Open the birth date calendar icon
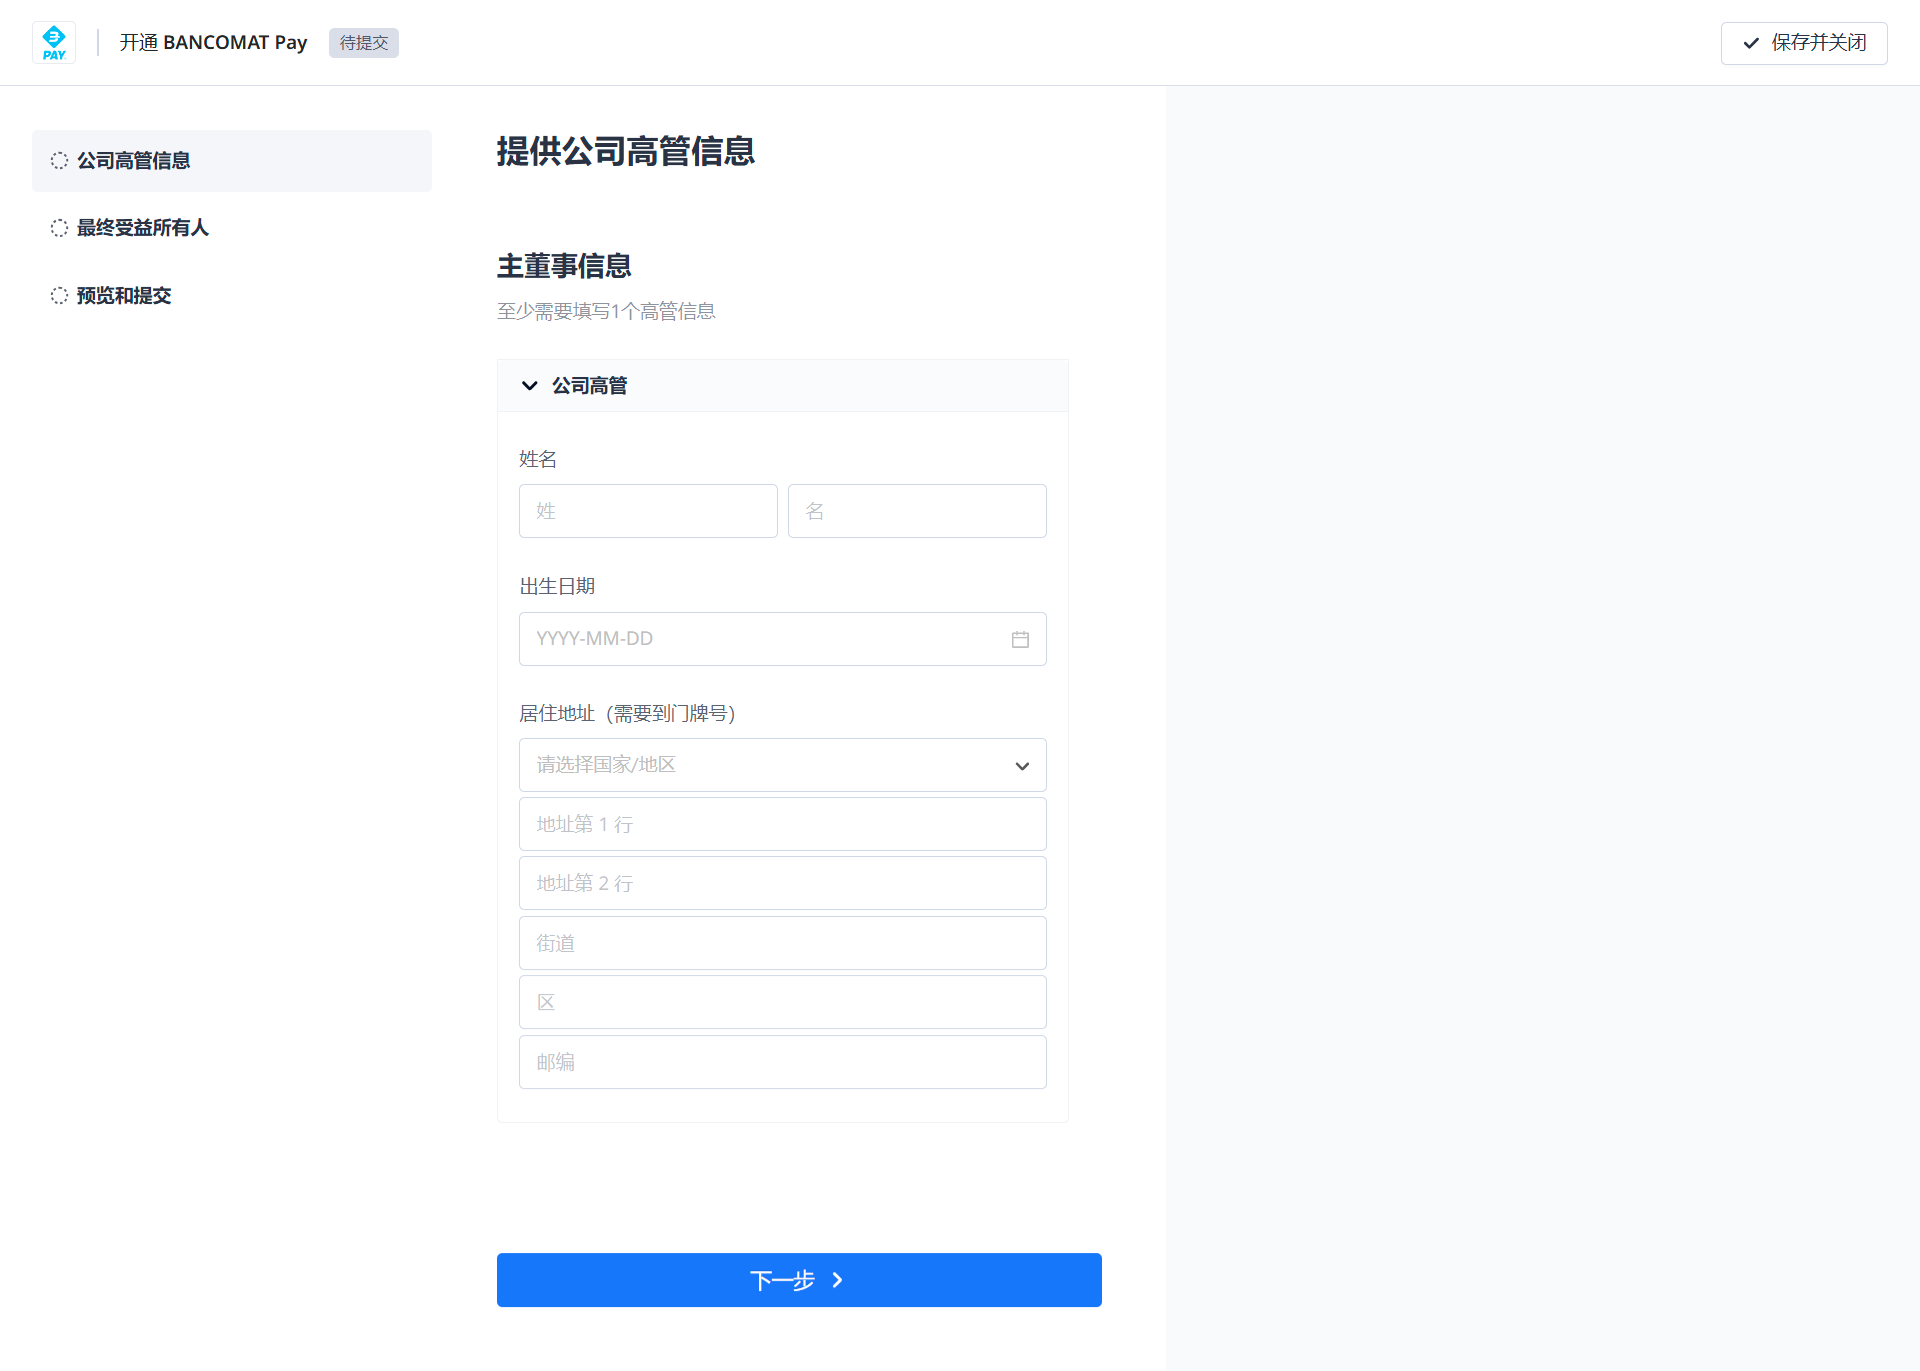The image size is (1920, 1371). (1020, 639)
